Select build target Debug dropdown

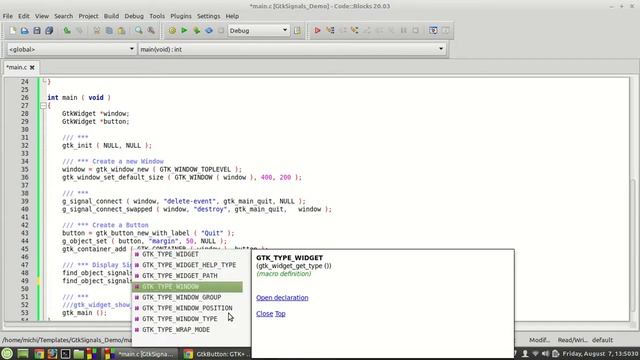coord(258,31)
